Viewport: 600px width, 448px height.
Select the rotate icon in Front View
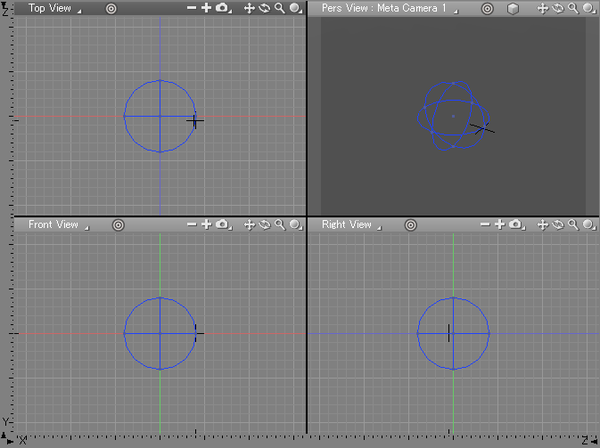[x=264, y=225]
